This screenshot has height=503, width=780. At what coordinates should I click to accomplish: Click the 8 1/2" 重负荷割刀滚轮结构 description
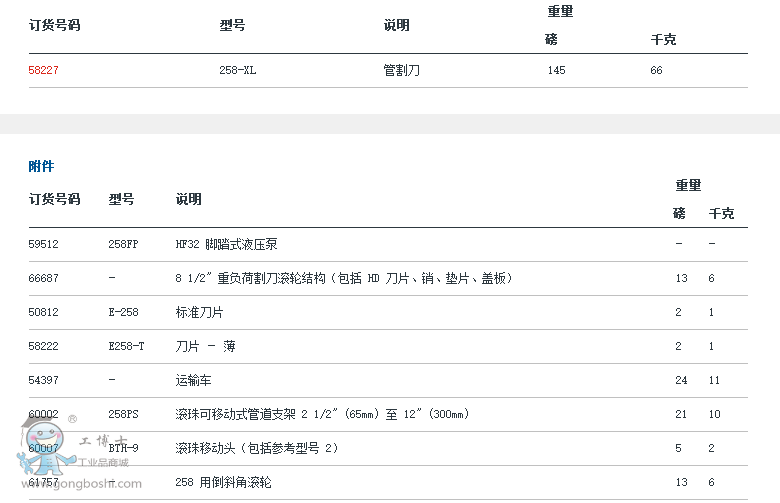(344, 278)
